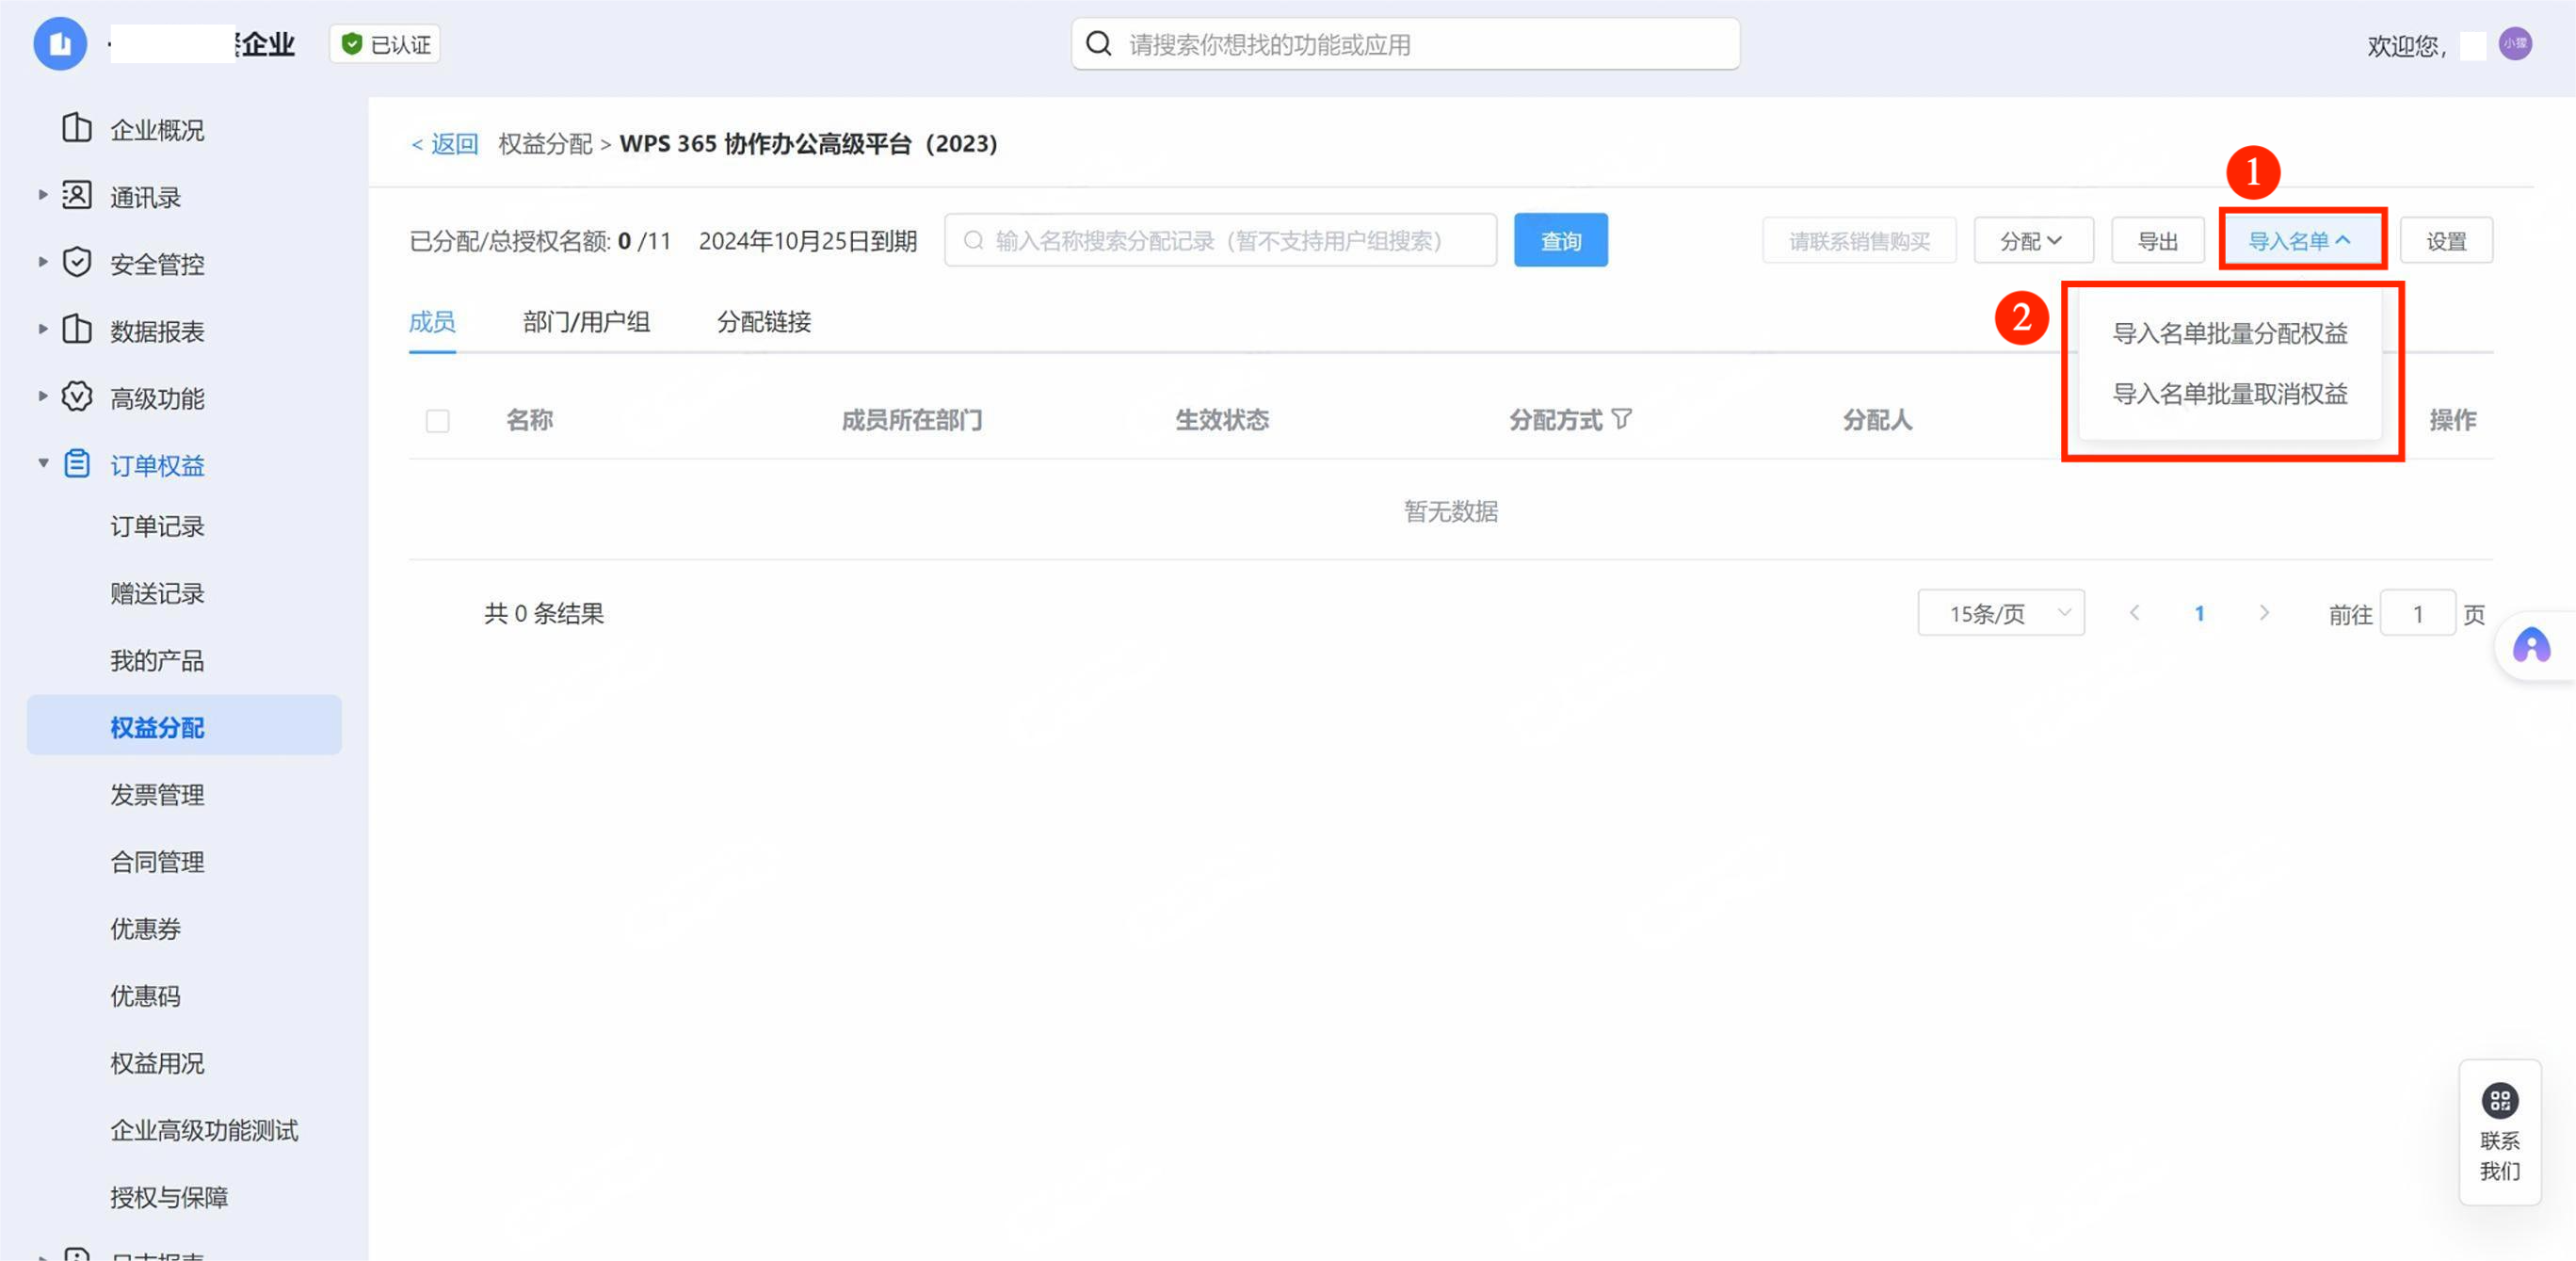The height and width of the screenshot is (1261, 2576).
Task: Toggle the select-all checkbox in table header
Action: click(x=437, y=421)
